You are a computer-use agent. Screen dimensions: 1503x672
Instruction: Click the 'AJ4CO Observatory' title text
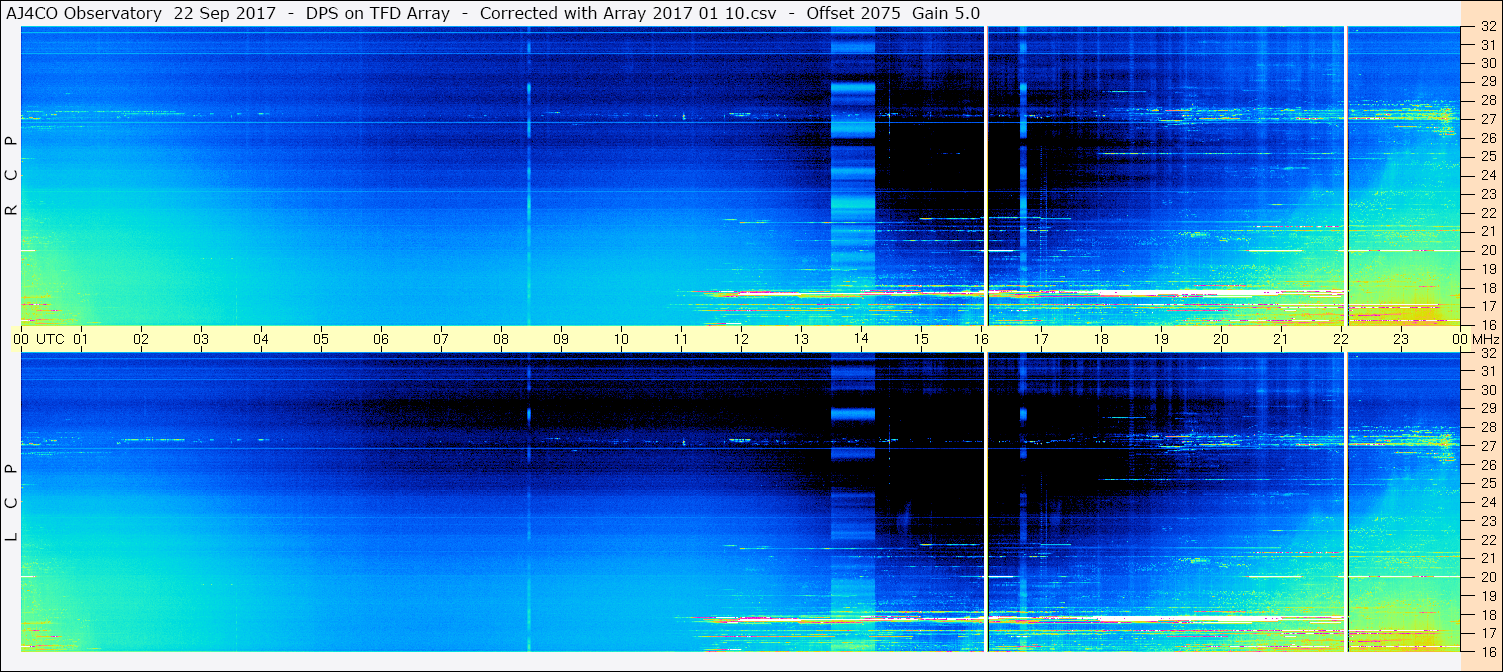85,13
